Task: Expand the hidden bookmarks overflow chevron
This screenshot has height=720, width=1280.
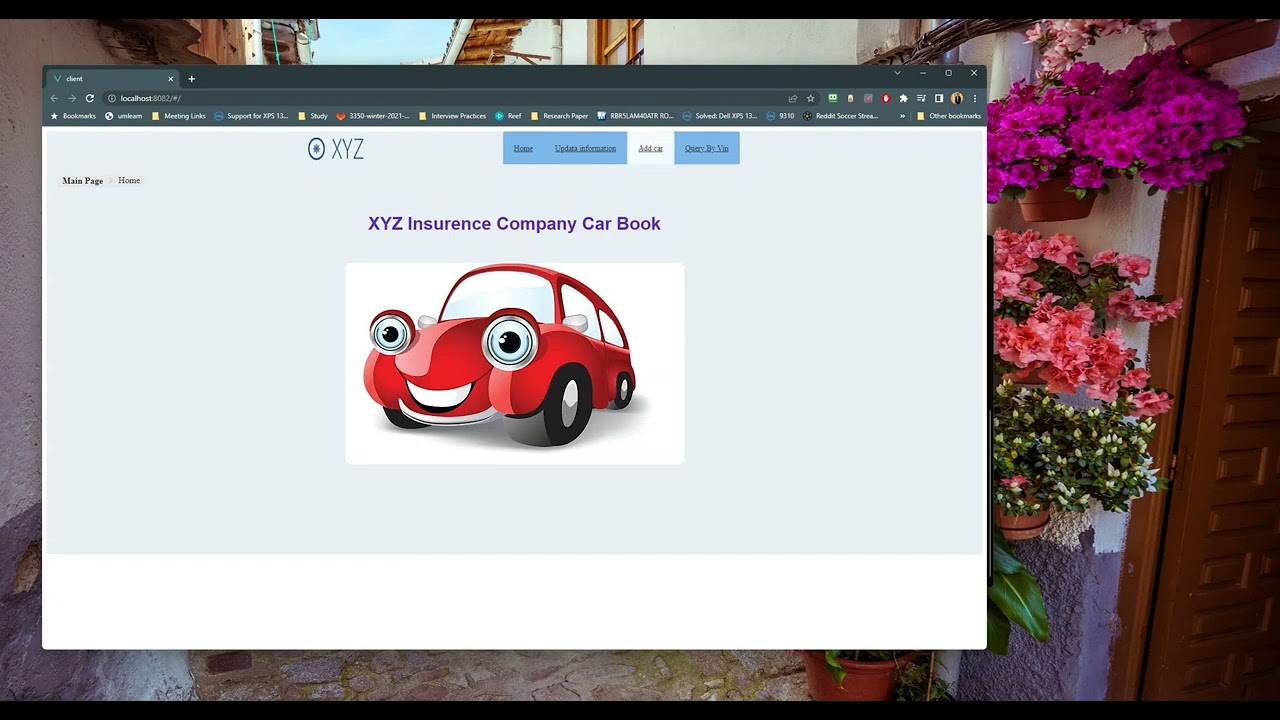Action: click(902, 116)
